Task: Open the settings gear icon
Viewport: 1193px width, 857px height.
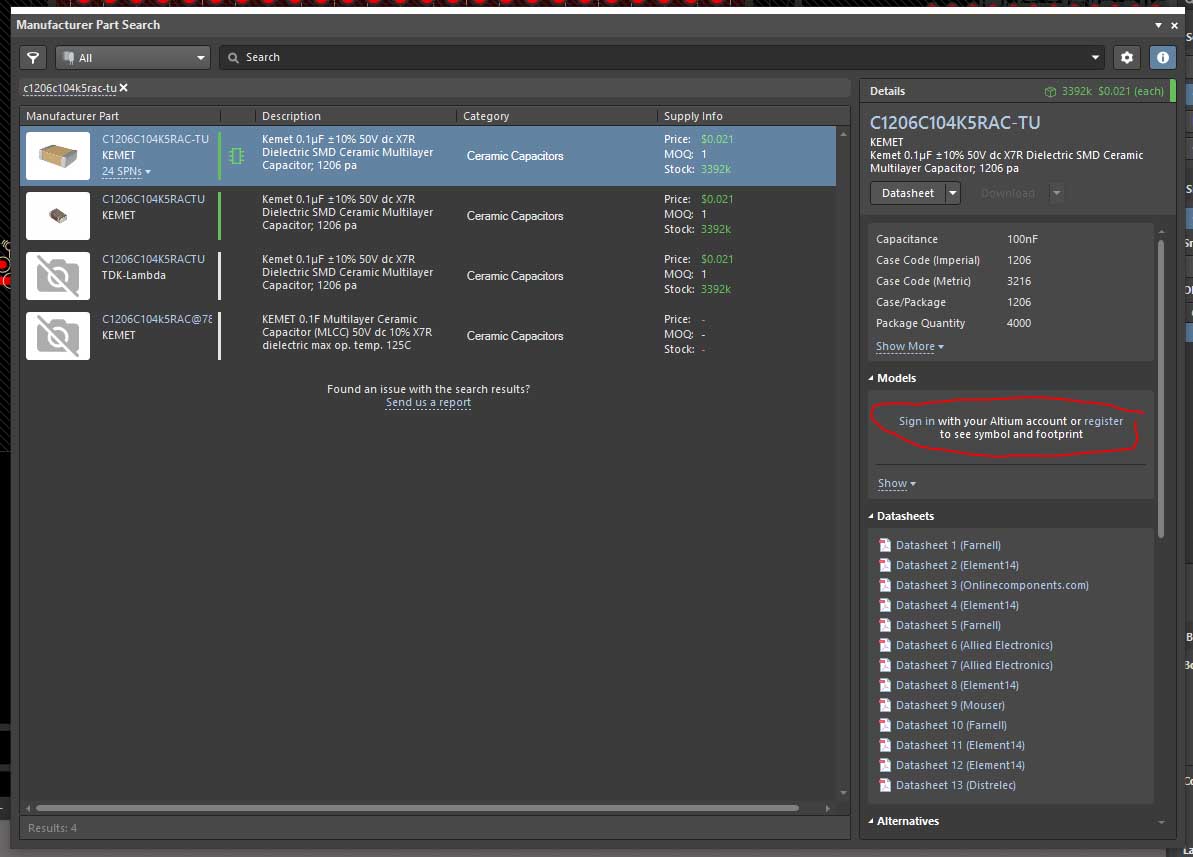Action: click(1127, 58)
